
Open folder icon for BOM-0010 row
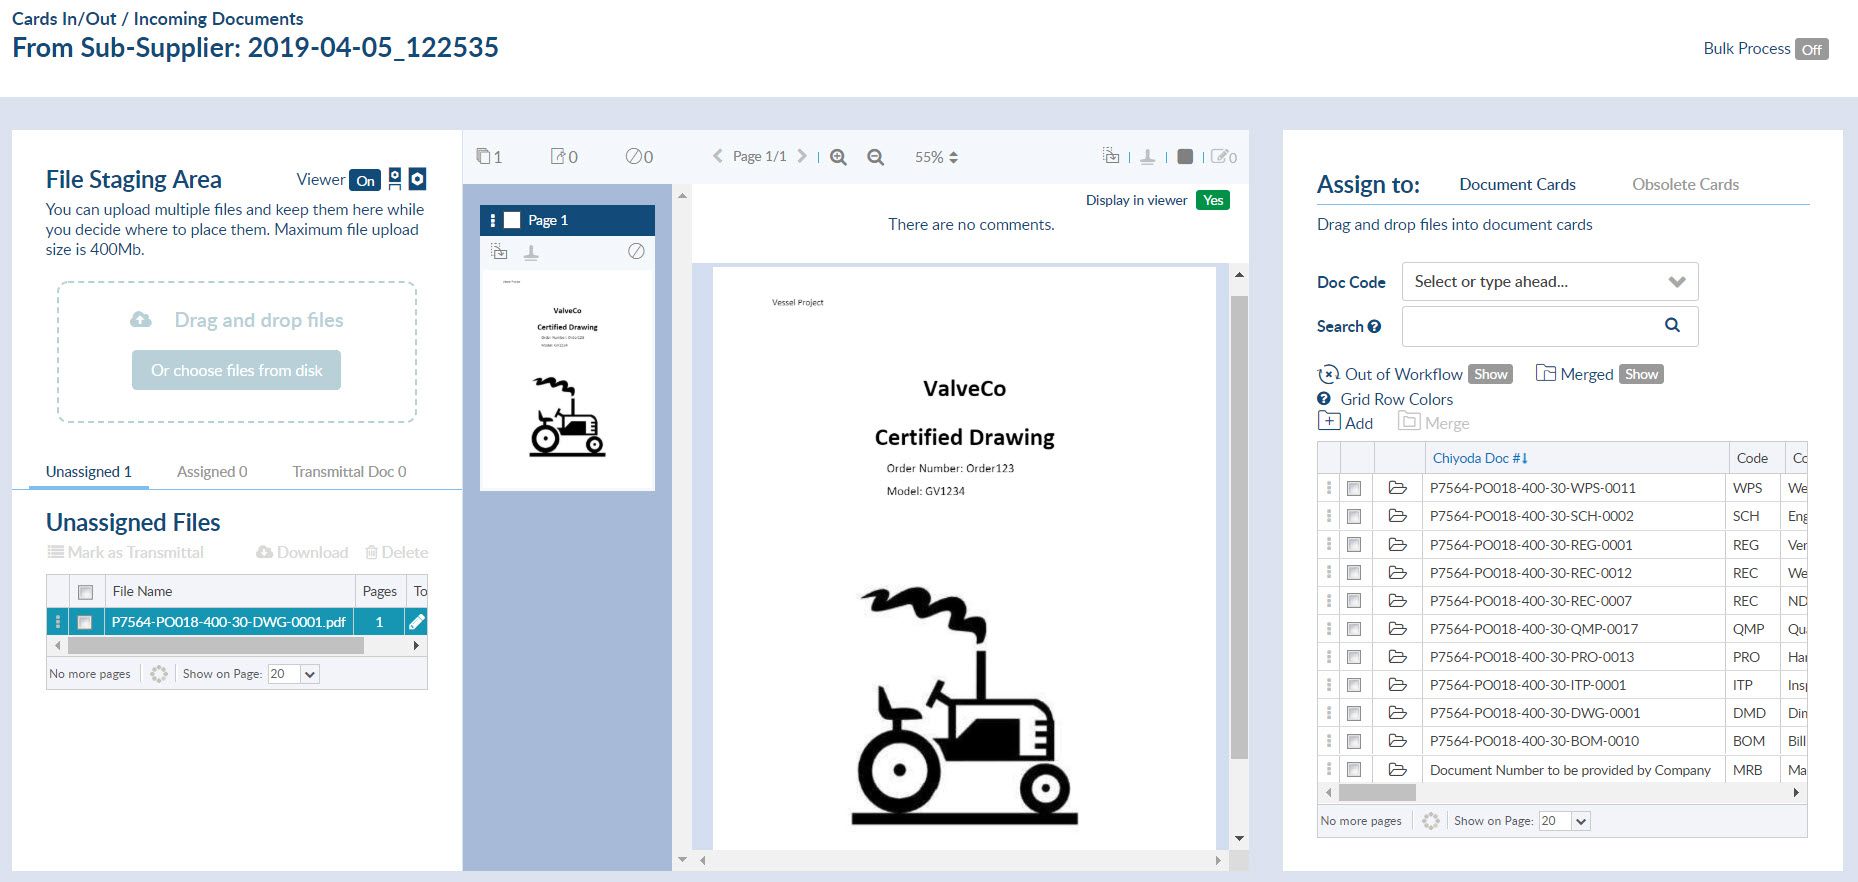click(1398, 741)
